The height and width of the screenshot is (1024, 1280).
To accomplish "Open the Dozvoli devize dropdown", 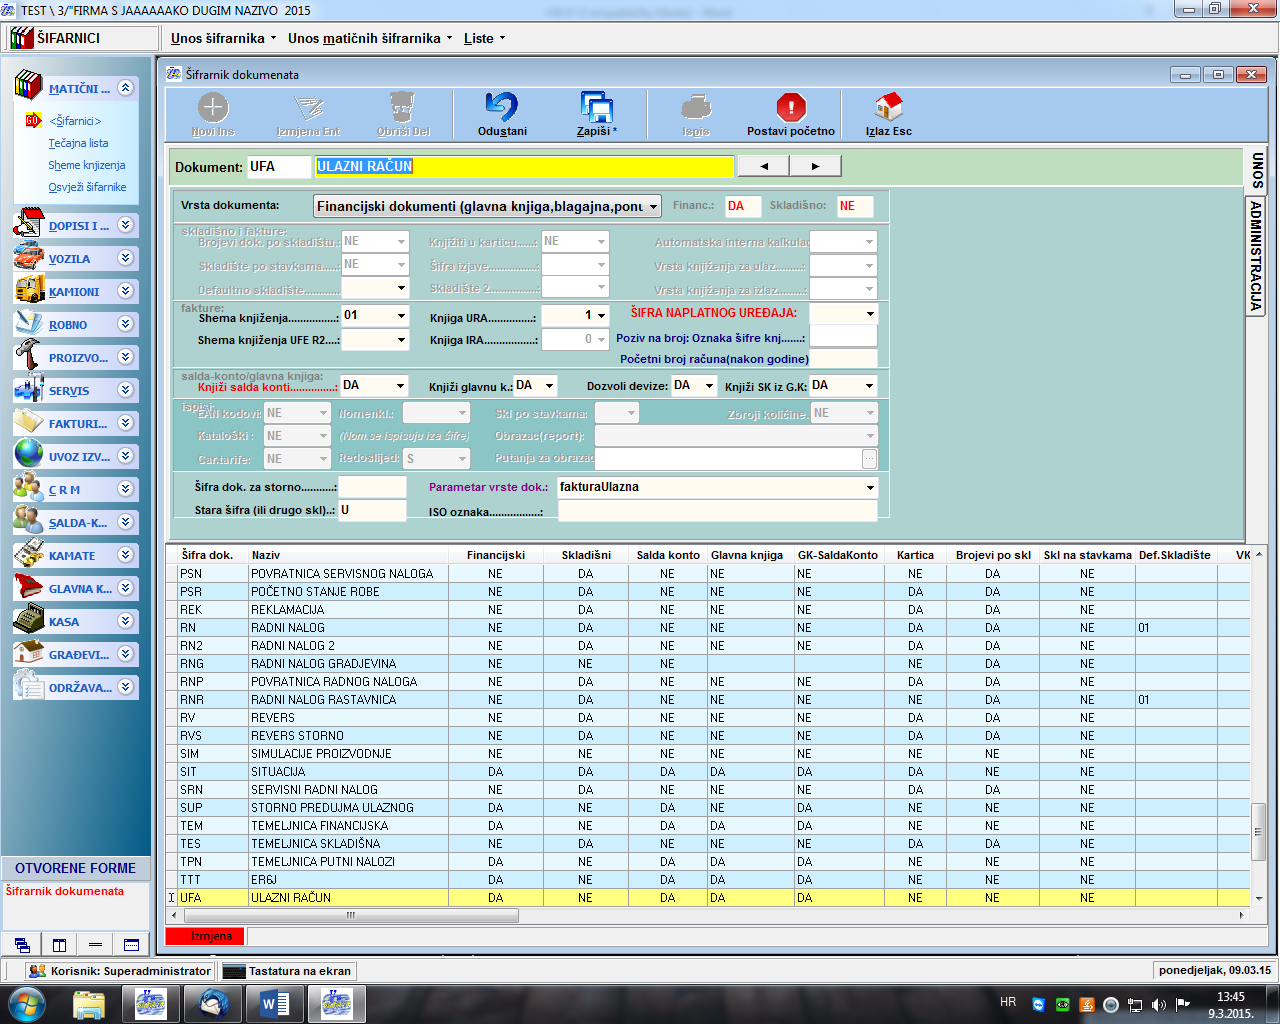I will tap(709, 386).
